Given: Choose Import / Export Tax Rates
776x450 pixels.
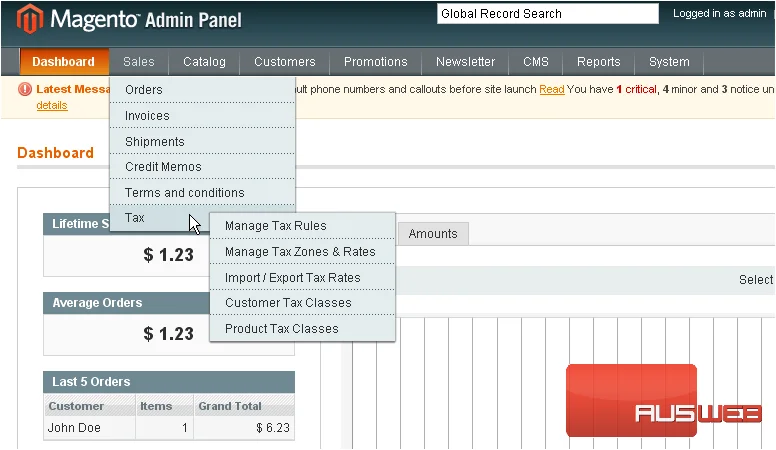Looking at the screenshot, I should 302,277.
